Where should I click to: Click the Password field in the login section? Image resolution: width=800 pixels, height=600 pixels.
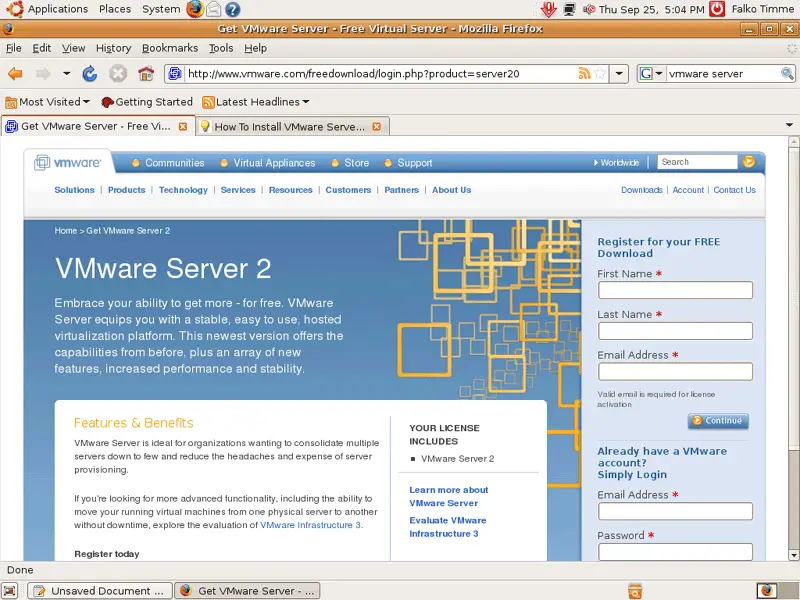[675, 552]
